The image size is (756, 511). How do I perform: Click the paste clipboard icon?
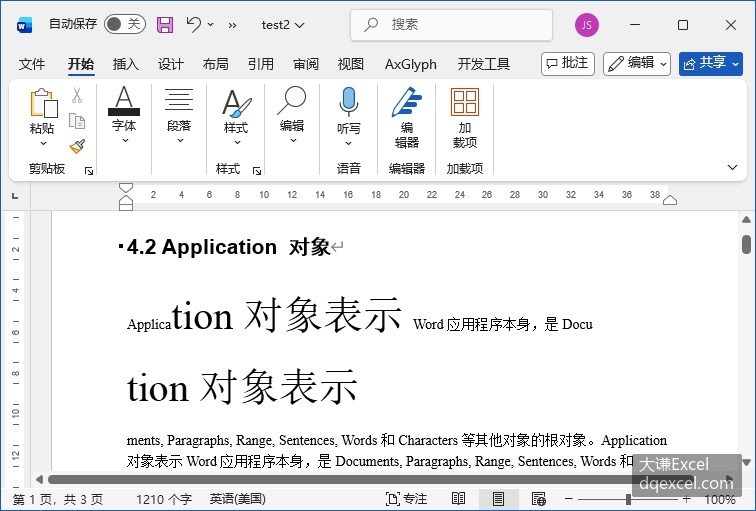tap(43, 103)
